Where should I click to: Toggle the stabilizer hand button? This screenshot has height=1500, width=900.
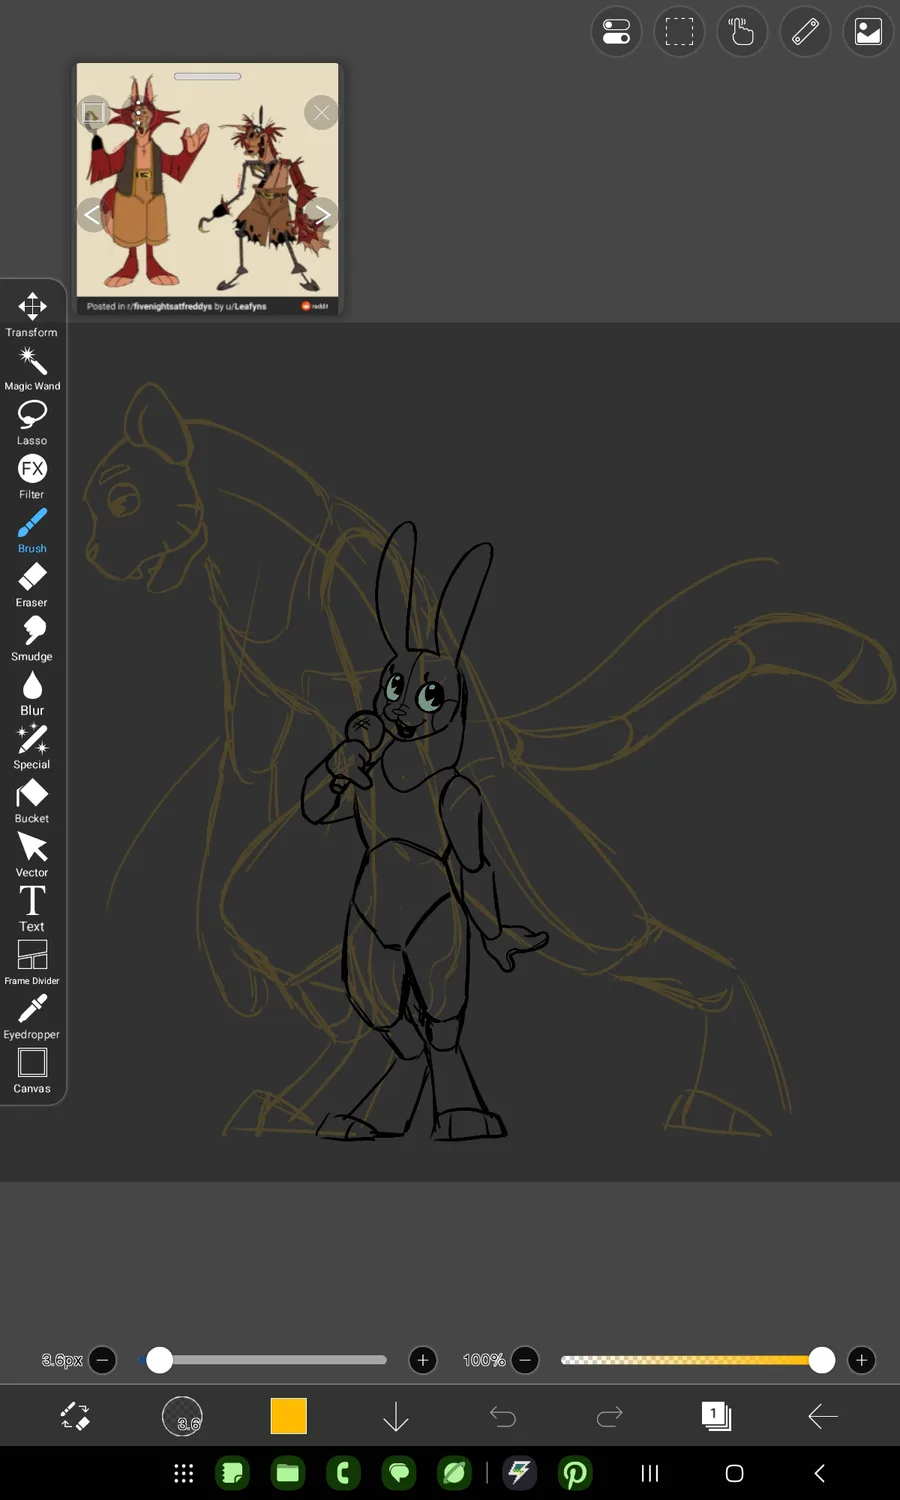742,32
